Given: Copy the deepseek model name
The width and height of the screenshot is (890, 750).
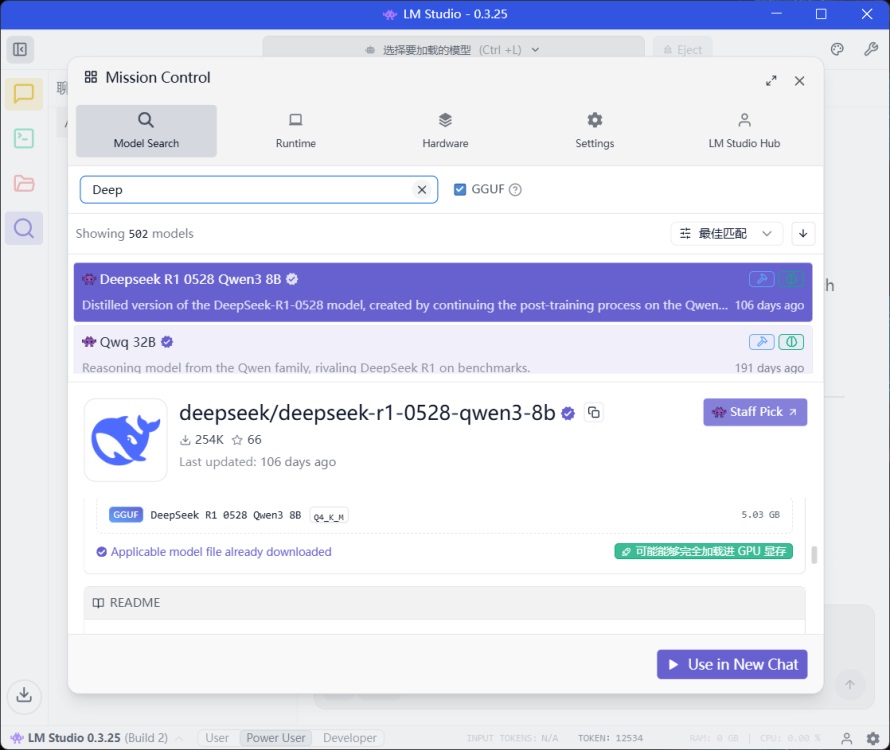Looking at the screenshot, I should coord(594,413).
